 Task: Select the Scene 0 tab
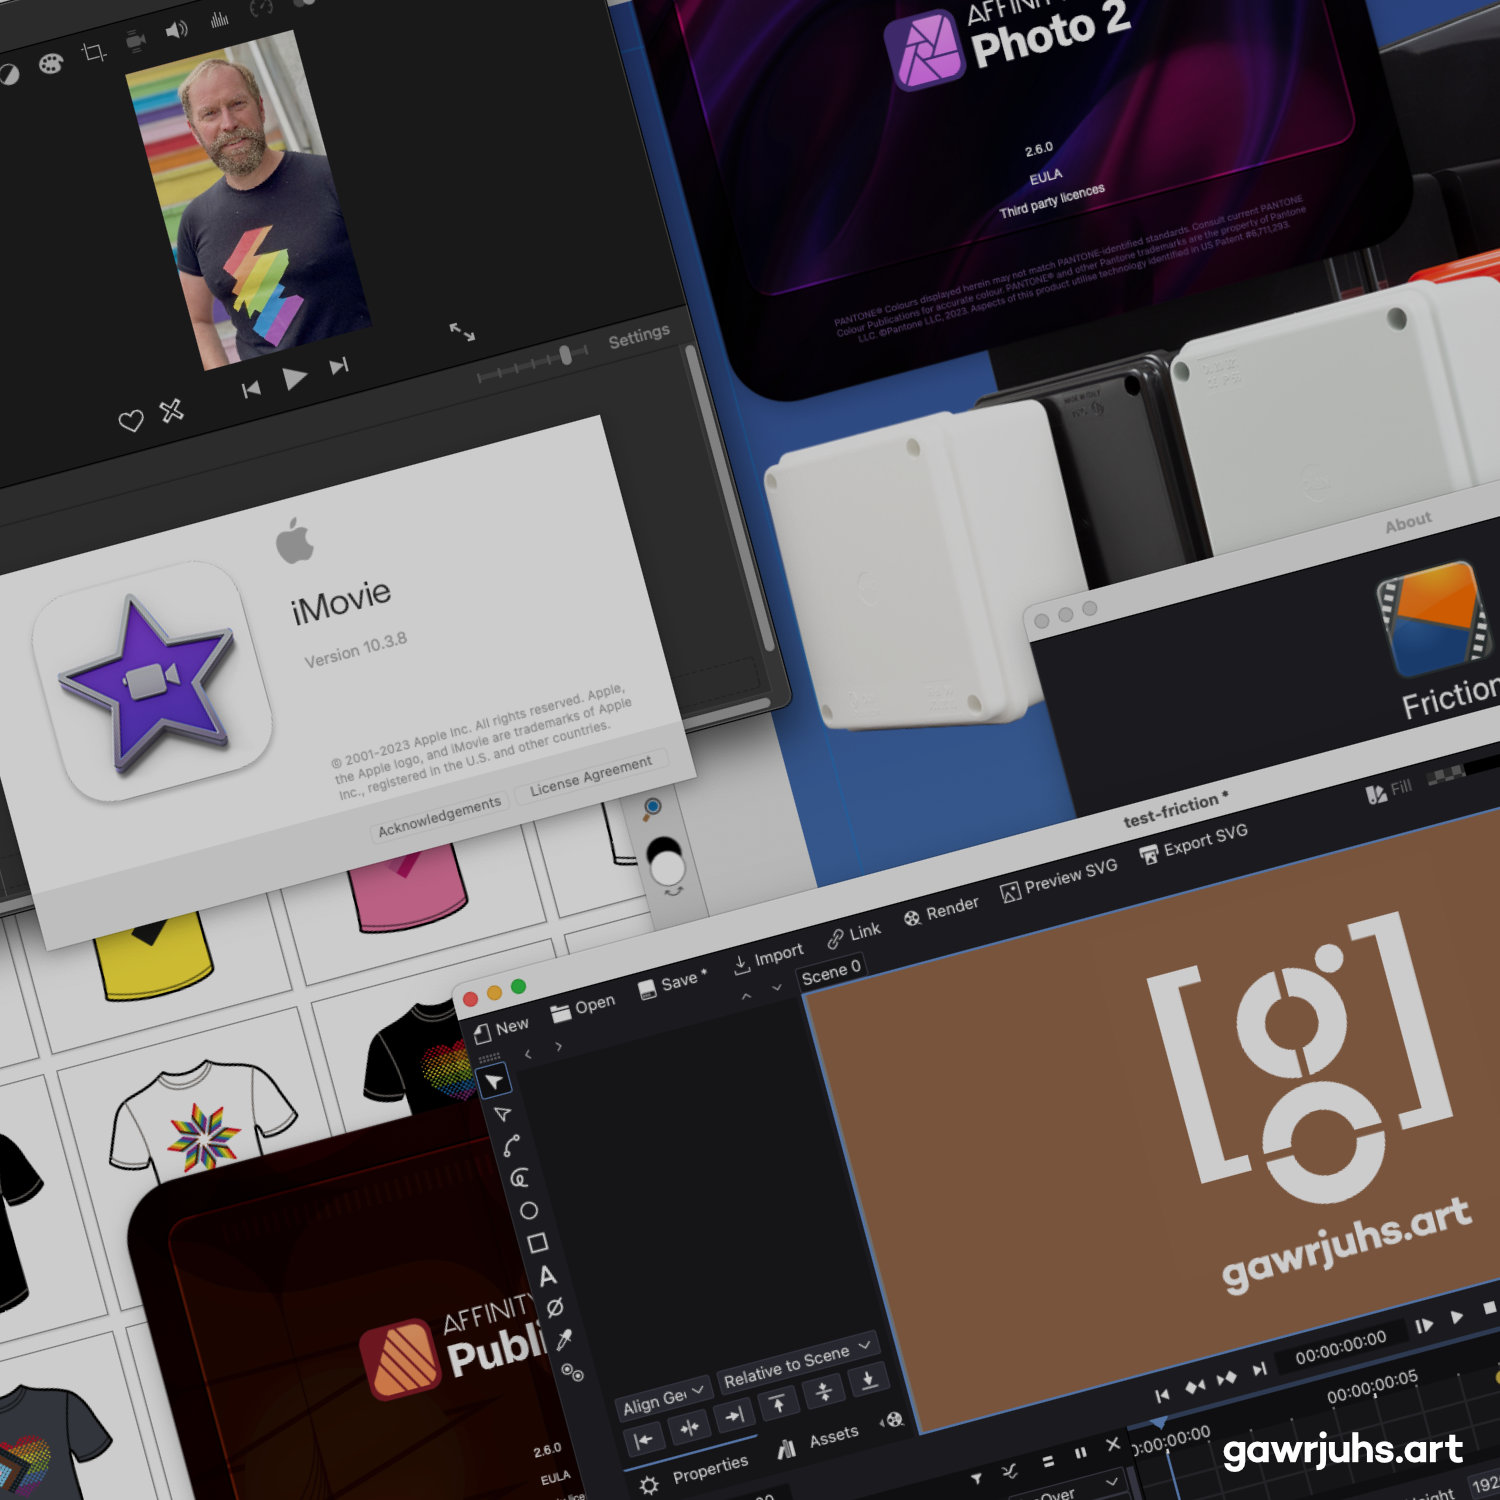(830, 971)
